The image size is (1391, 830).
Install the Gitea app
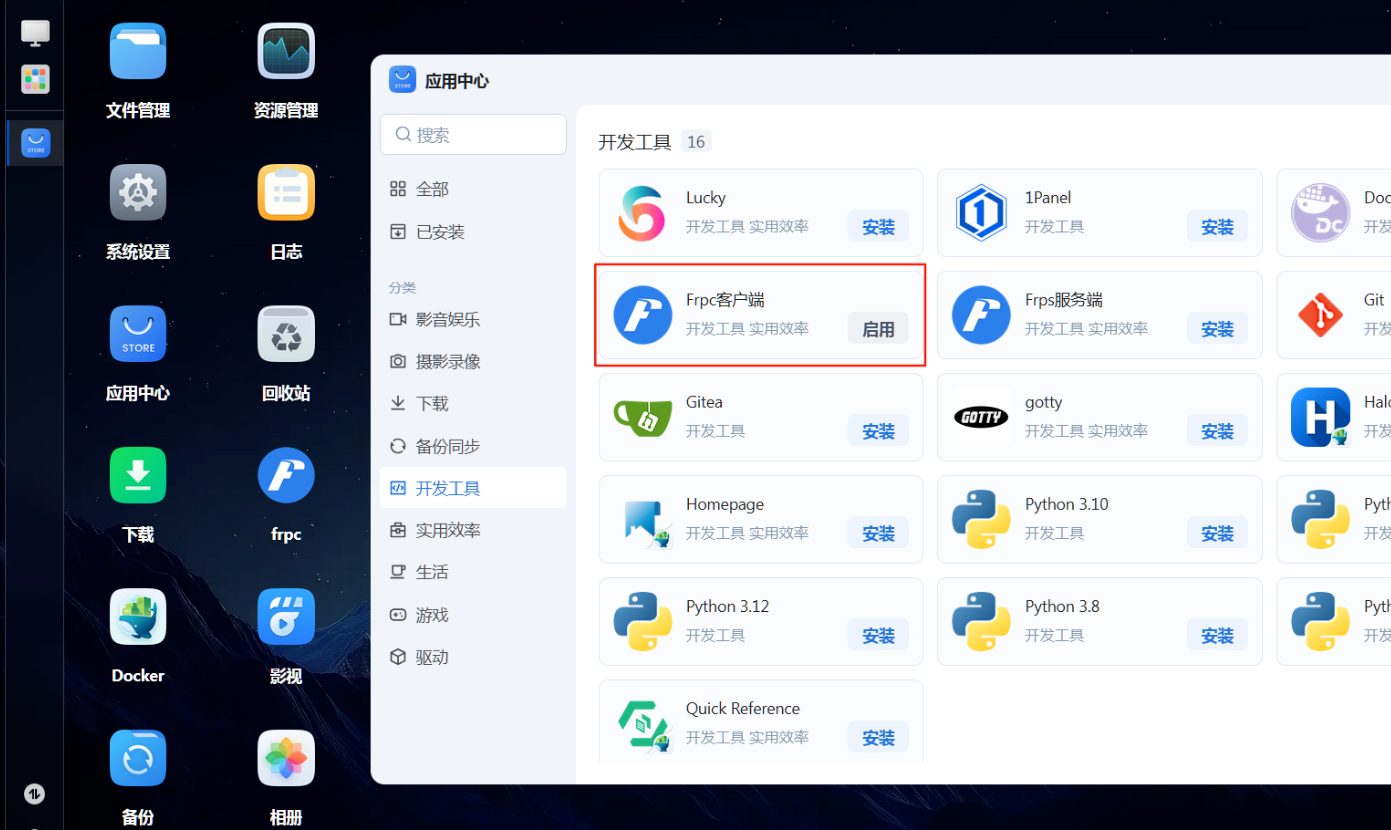[878, 431]
